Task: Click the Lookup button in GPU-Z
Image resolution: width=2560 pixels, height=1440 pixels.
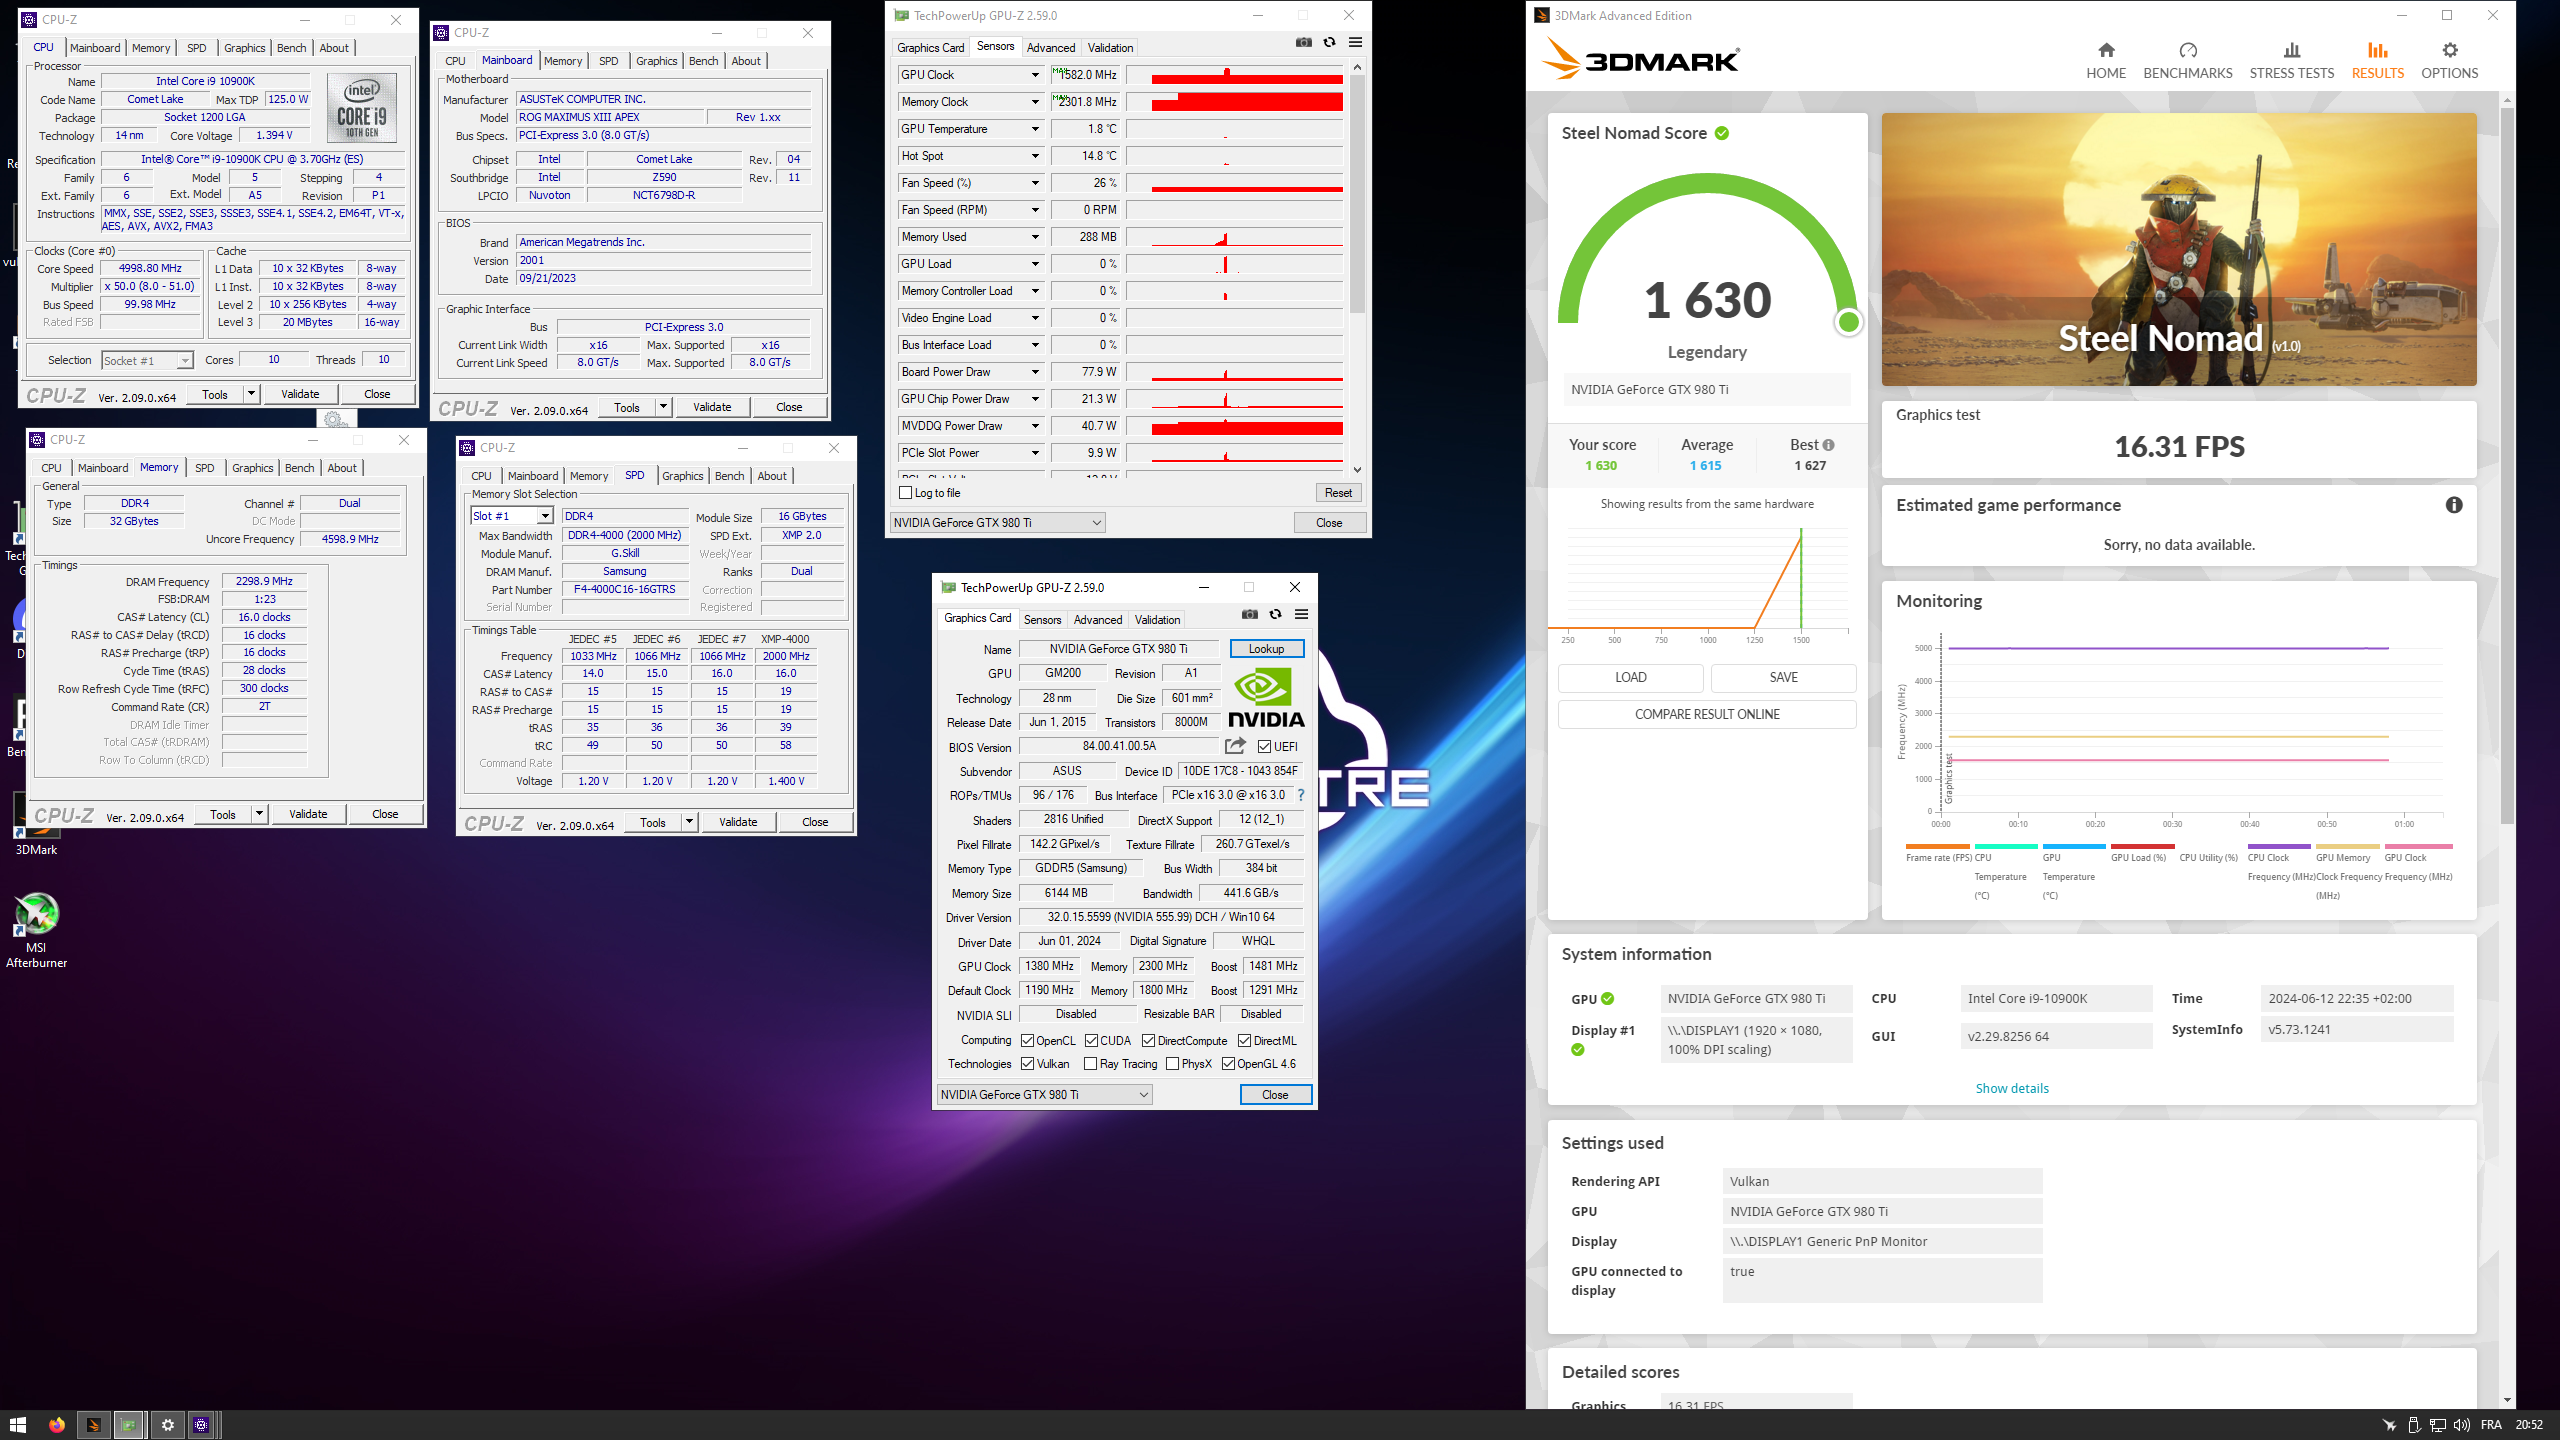Action: [x=1266, y=649]
